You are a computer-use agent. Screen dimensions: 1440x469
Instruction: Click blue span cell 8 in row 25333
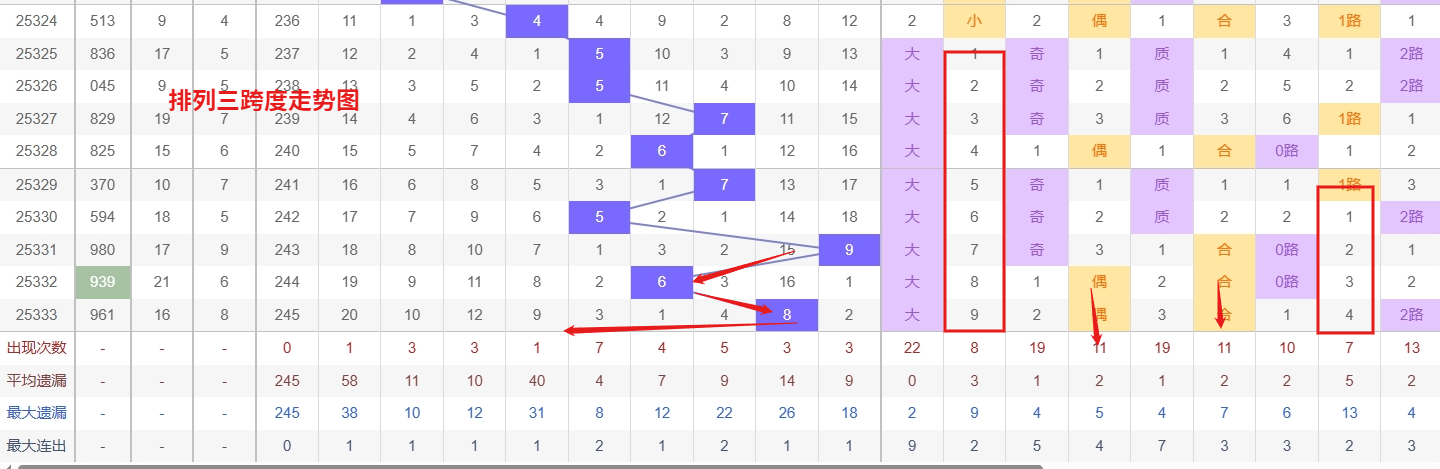(787, 315)
